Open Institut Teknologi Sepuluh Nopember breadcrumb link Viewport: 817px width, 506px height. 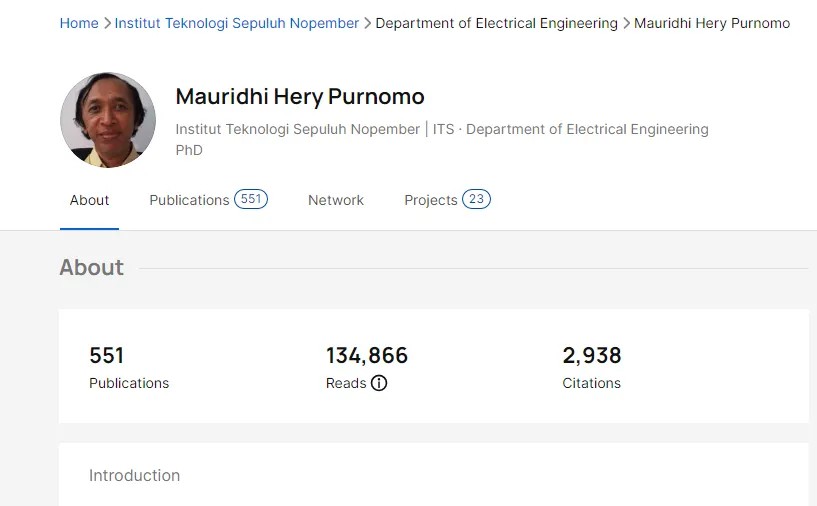click(x=237, y=23)
